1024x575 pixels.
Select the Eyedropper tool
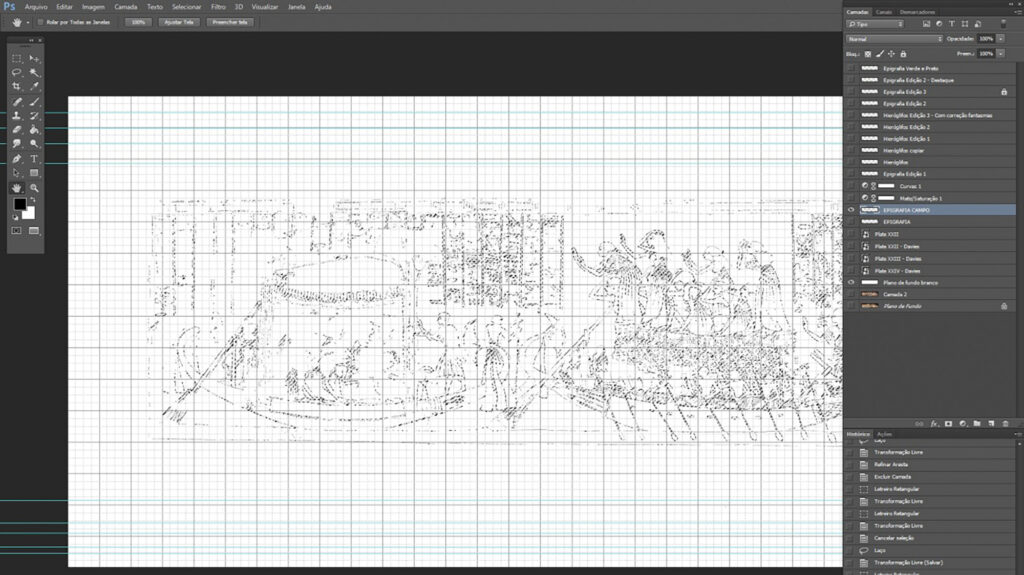point(34,86)
